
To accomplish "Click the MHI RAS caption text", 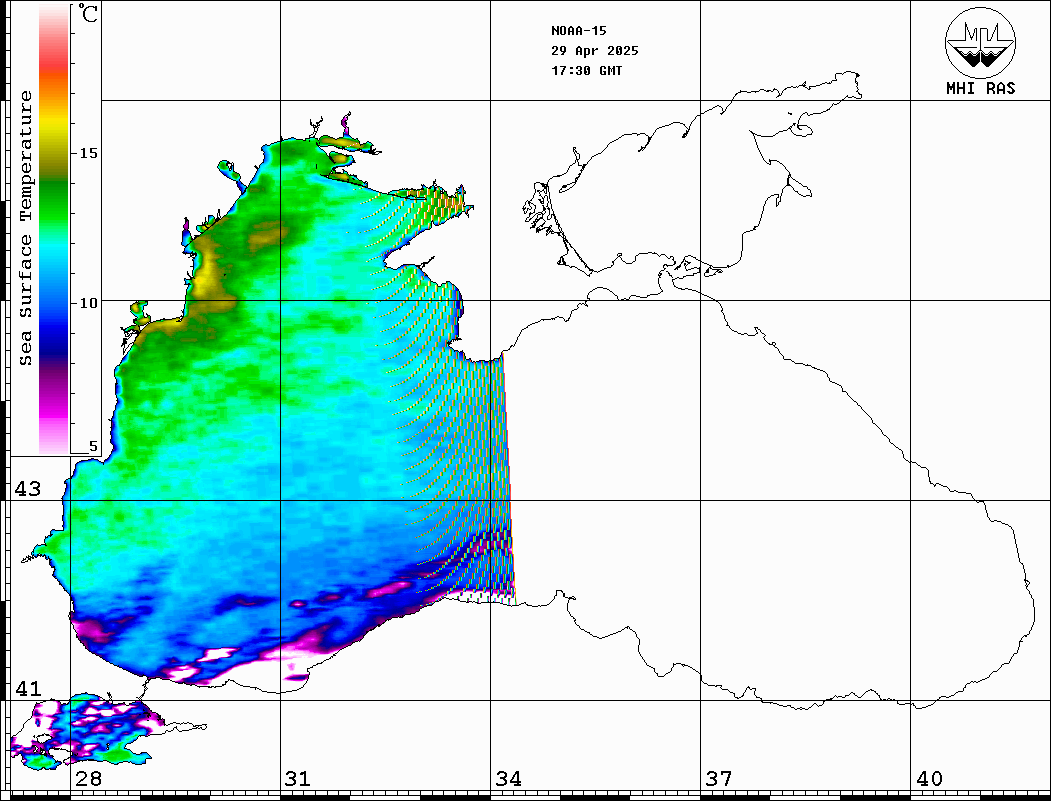I will (x=980, y=88).
